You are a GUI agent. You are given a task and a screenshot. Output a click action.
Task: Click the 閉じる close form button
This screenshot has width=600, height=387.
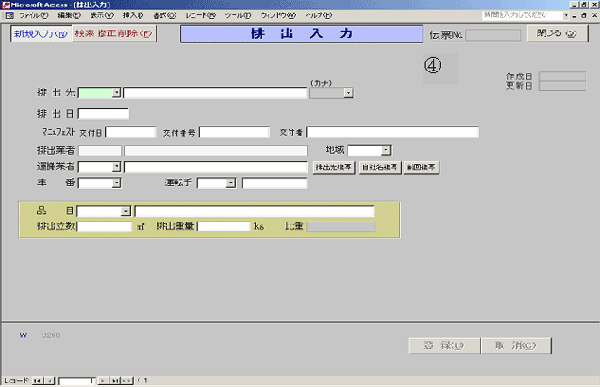click(557, 33)
